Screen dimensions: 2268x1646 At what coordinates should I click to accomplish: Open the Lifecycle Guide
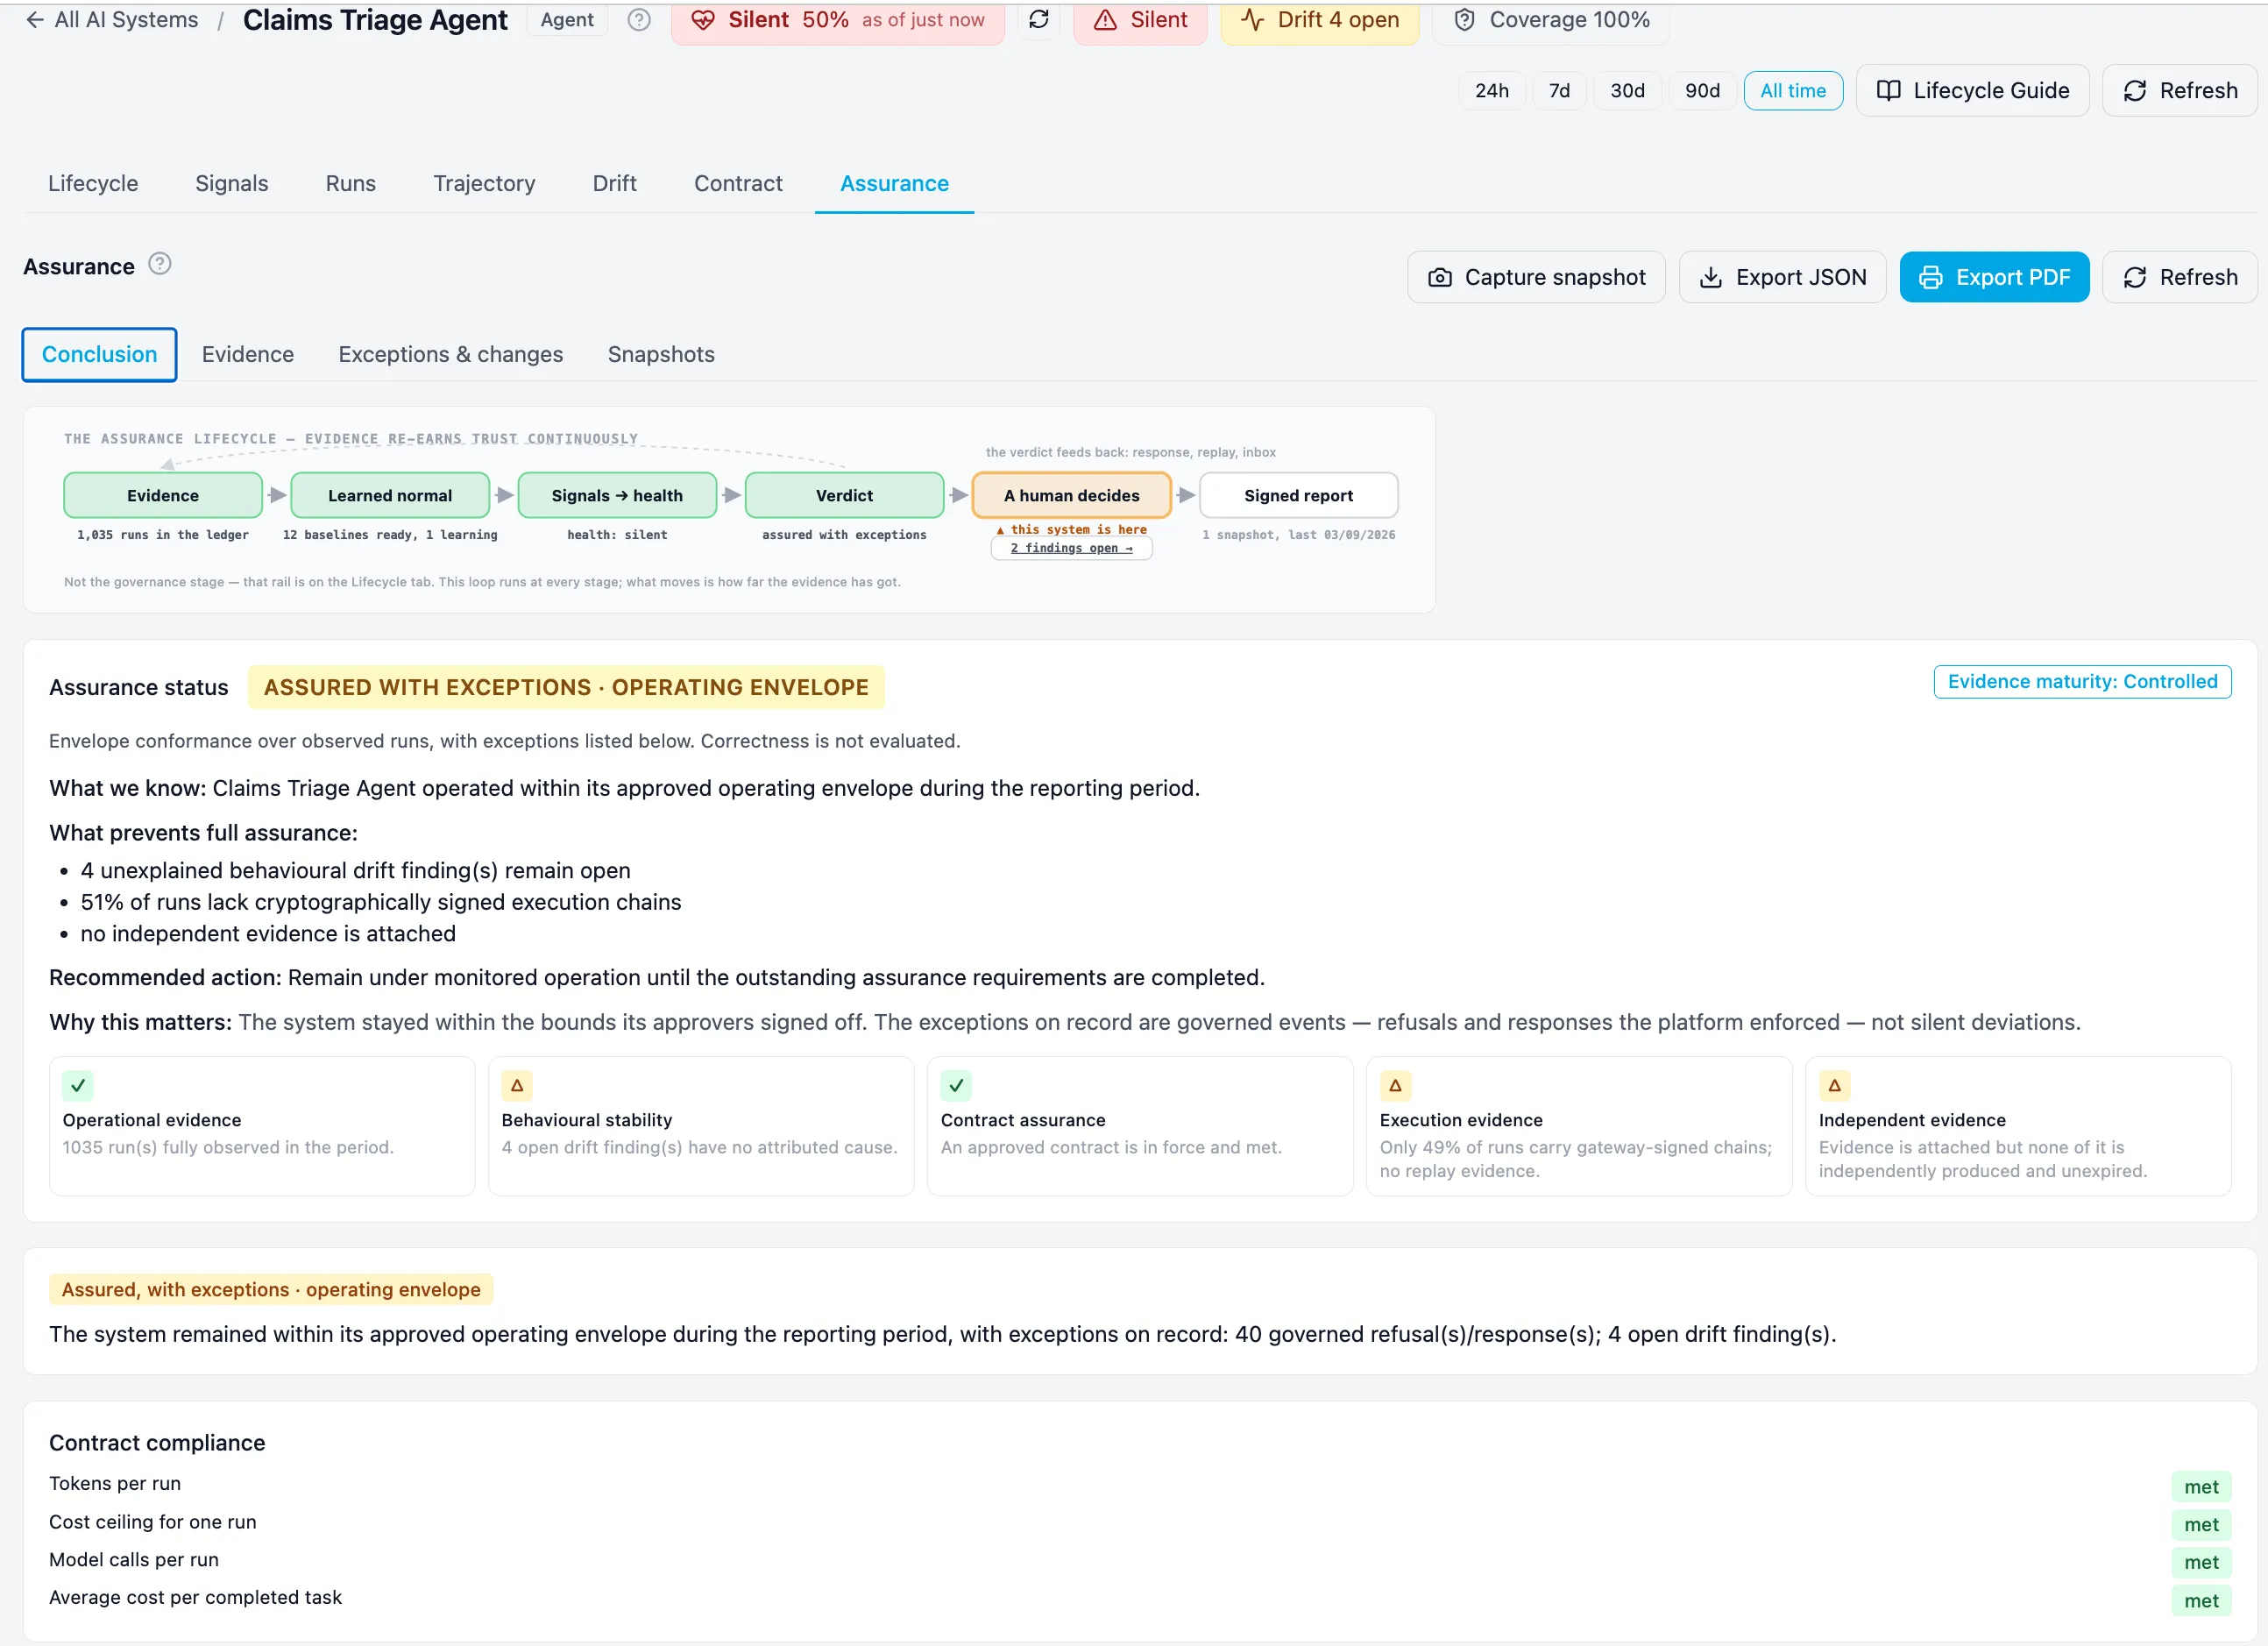coord(1972,91)
